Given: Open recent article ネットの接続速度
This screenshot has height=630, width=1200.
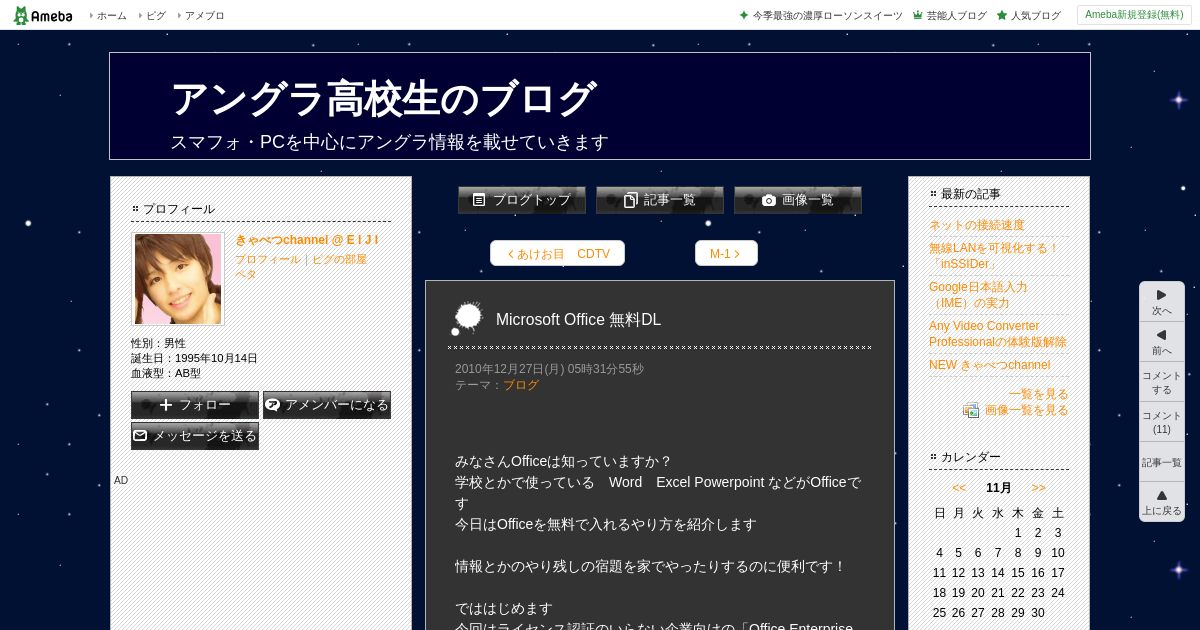Looking at the screenshot, I should [x=977, y=225].
